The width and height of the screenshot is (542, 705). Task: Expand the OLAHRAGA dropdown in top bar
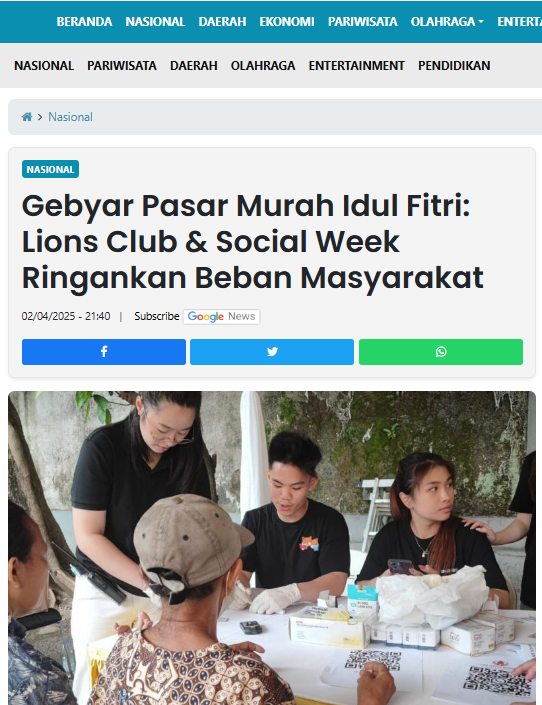(447, 22)
